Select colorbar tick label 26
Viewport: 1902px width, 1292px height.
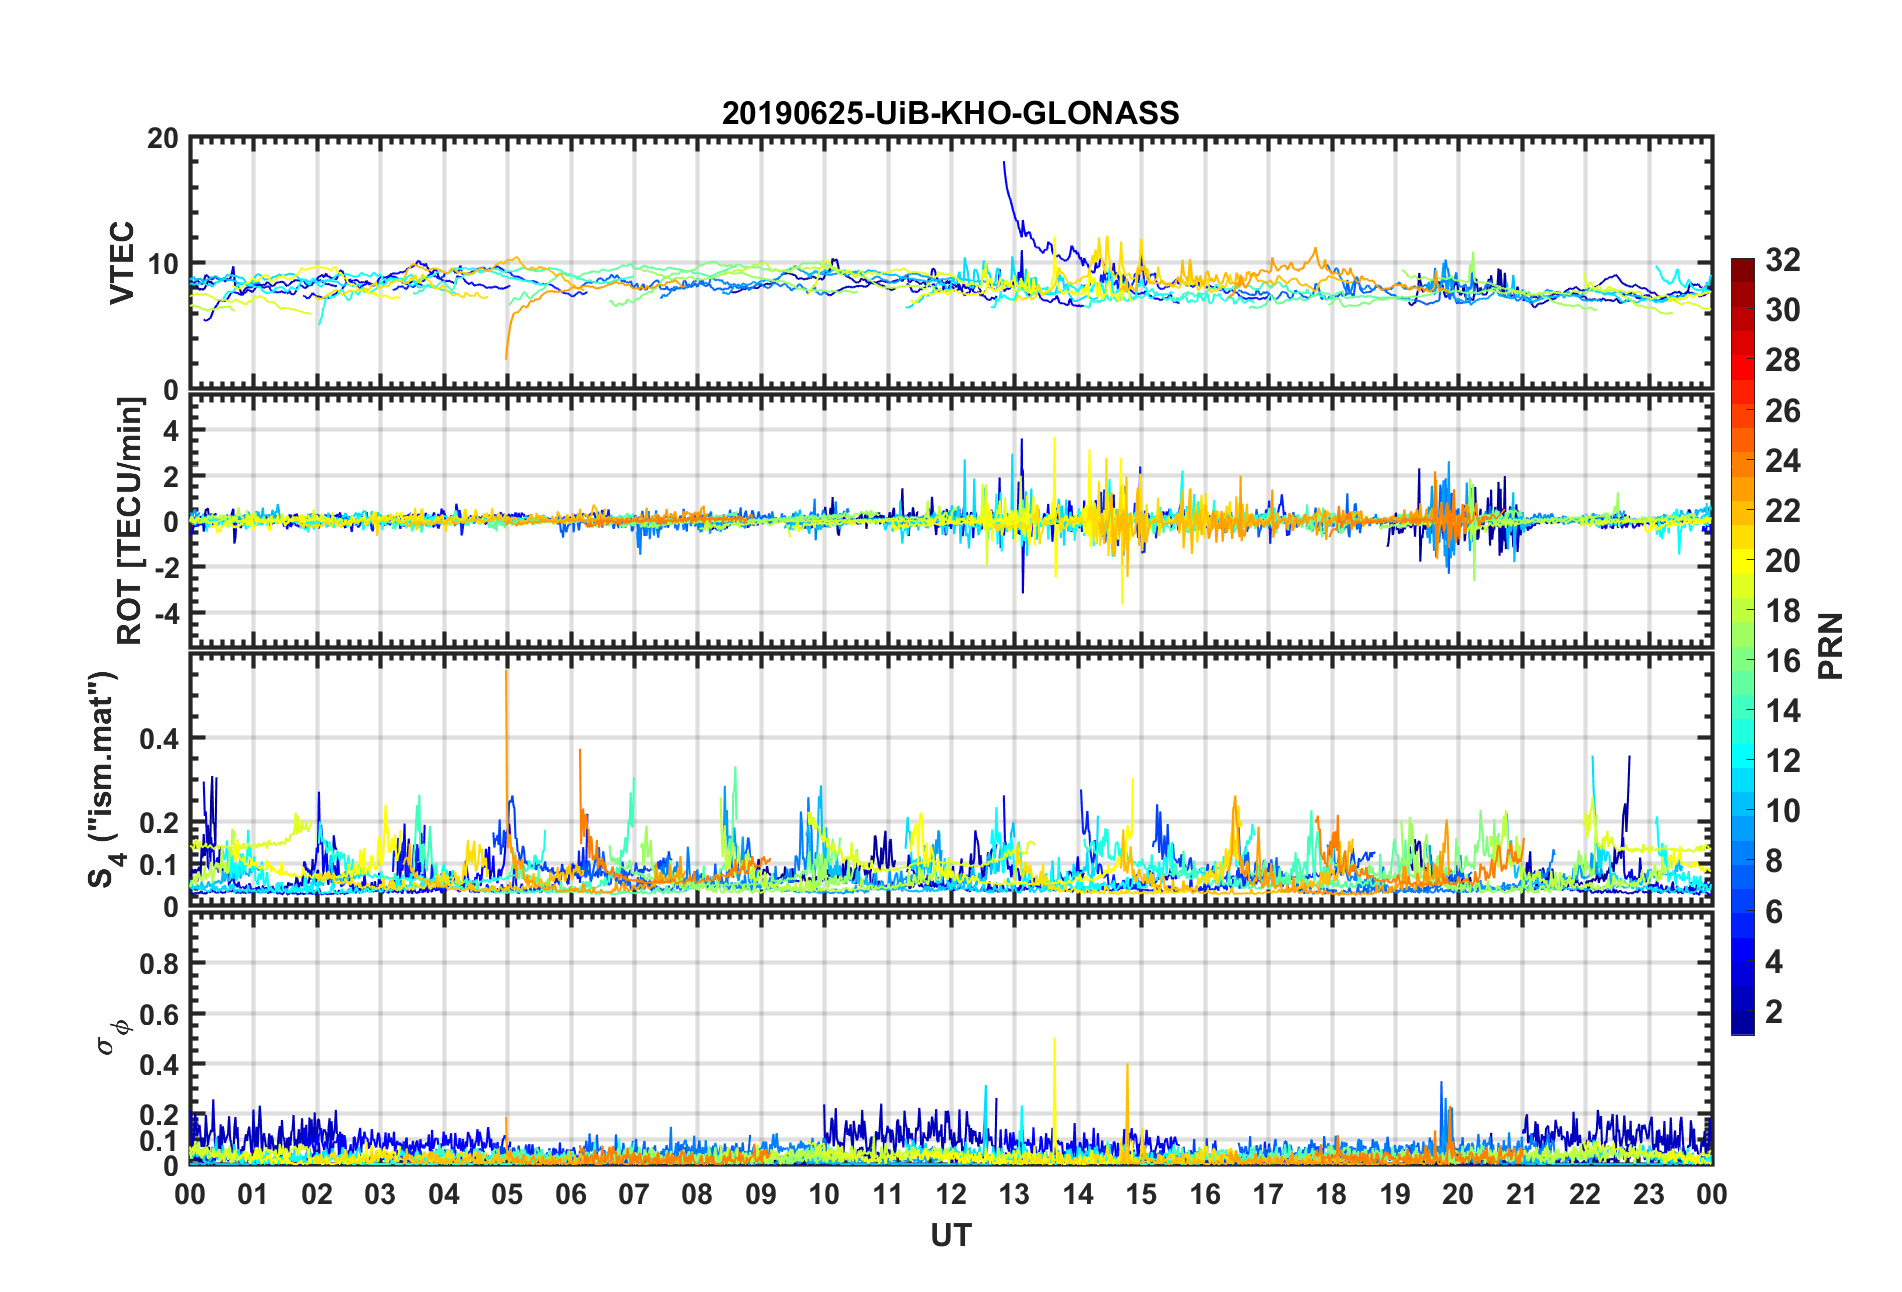tap(1782, 410)
